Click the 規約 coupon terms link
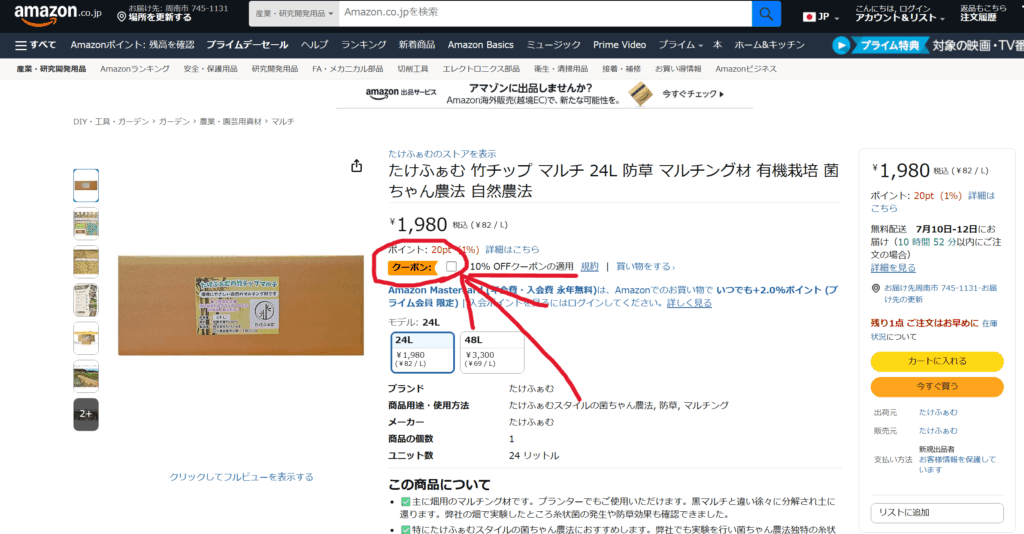This screenshot has height=534, width=1024. point(590,266)
